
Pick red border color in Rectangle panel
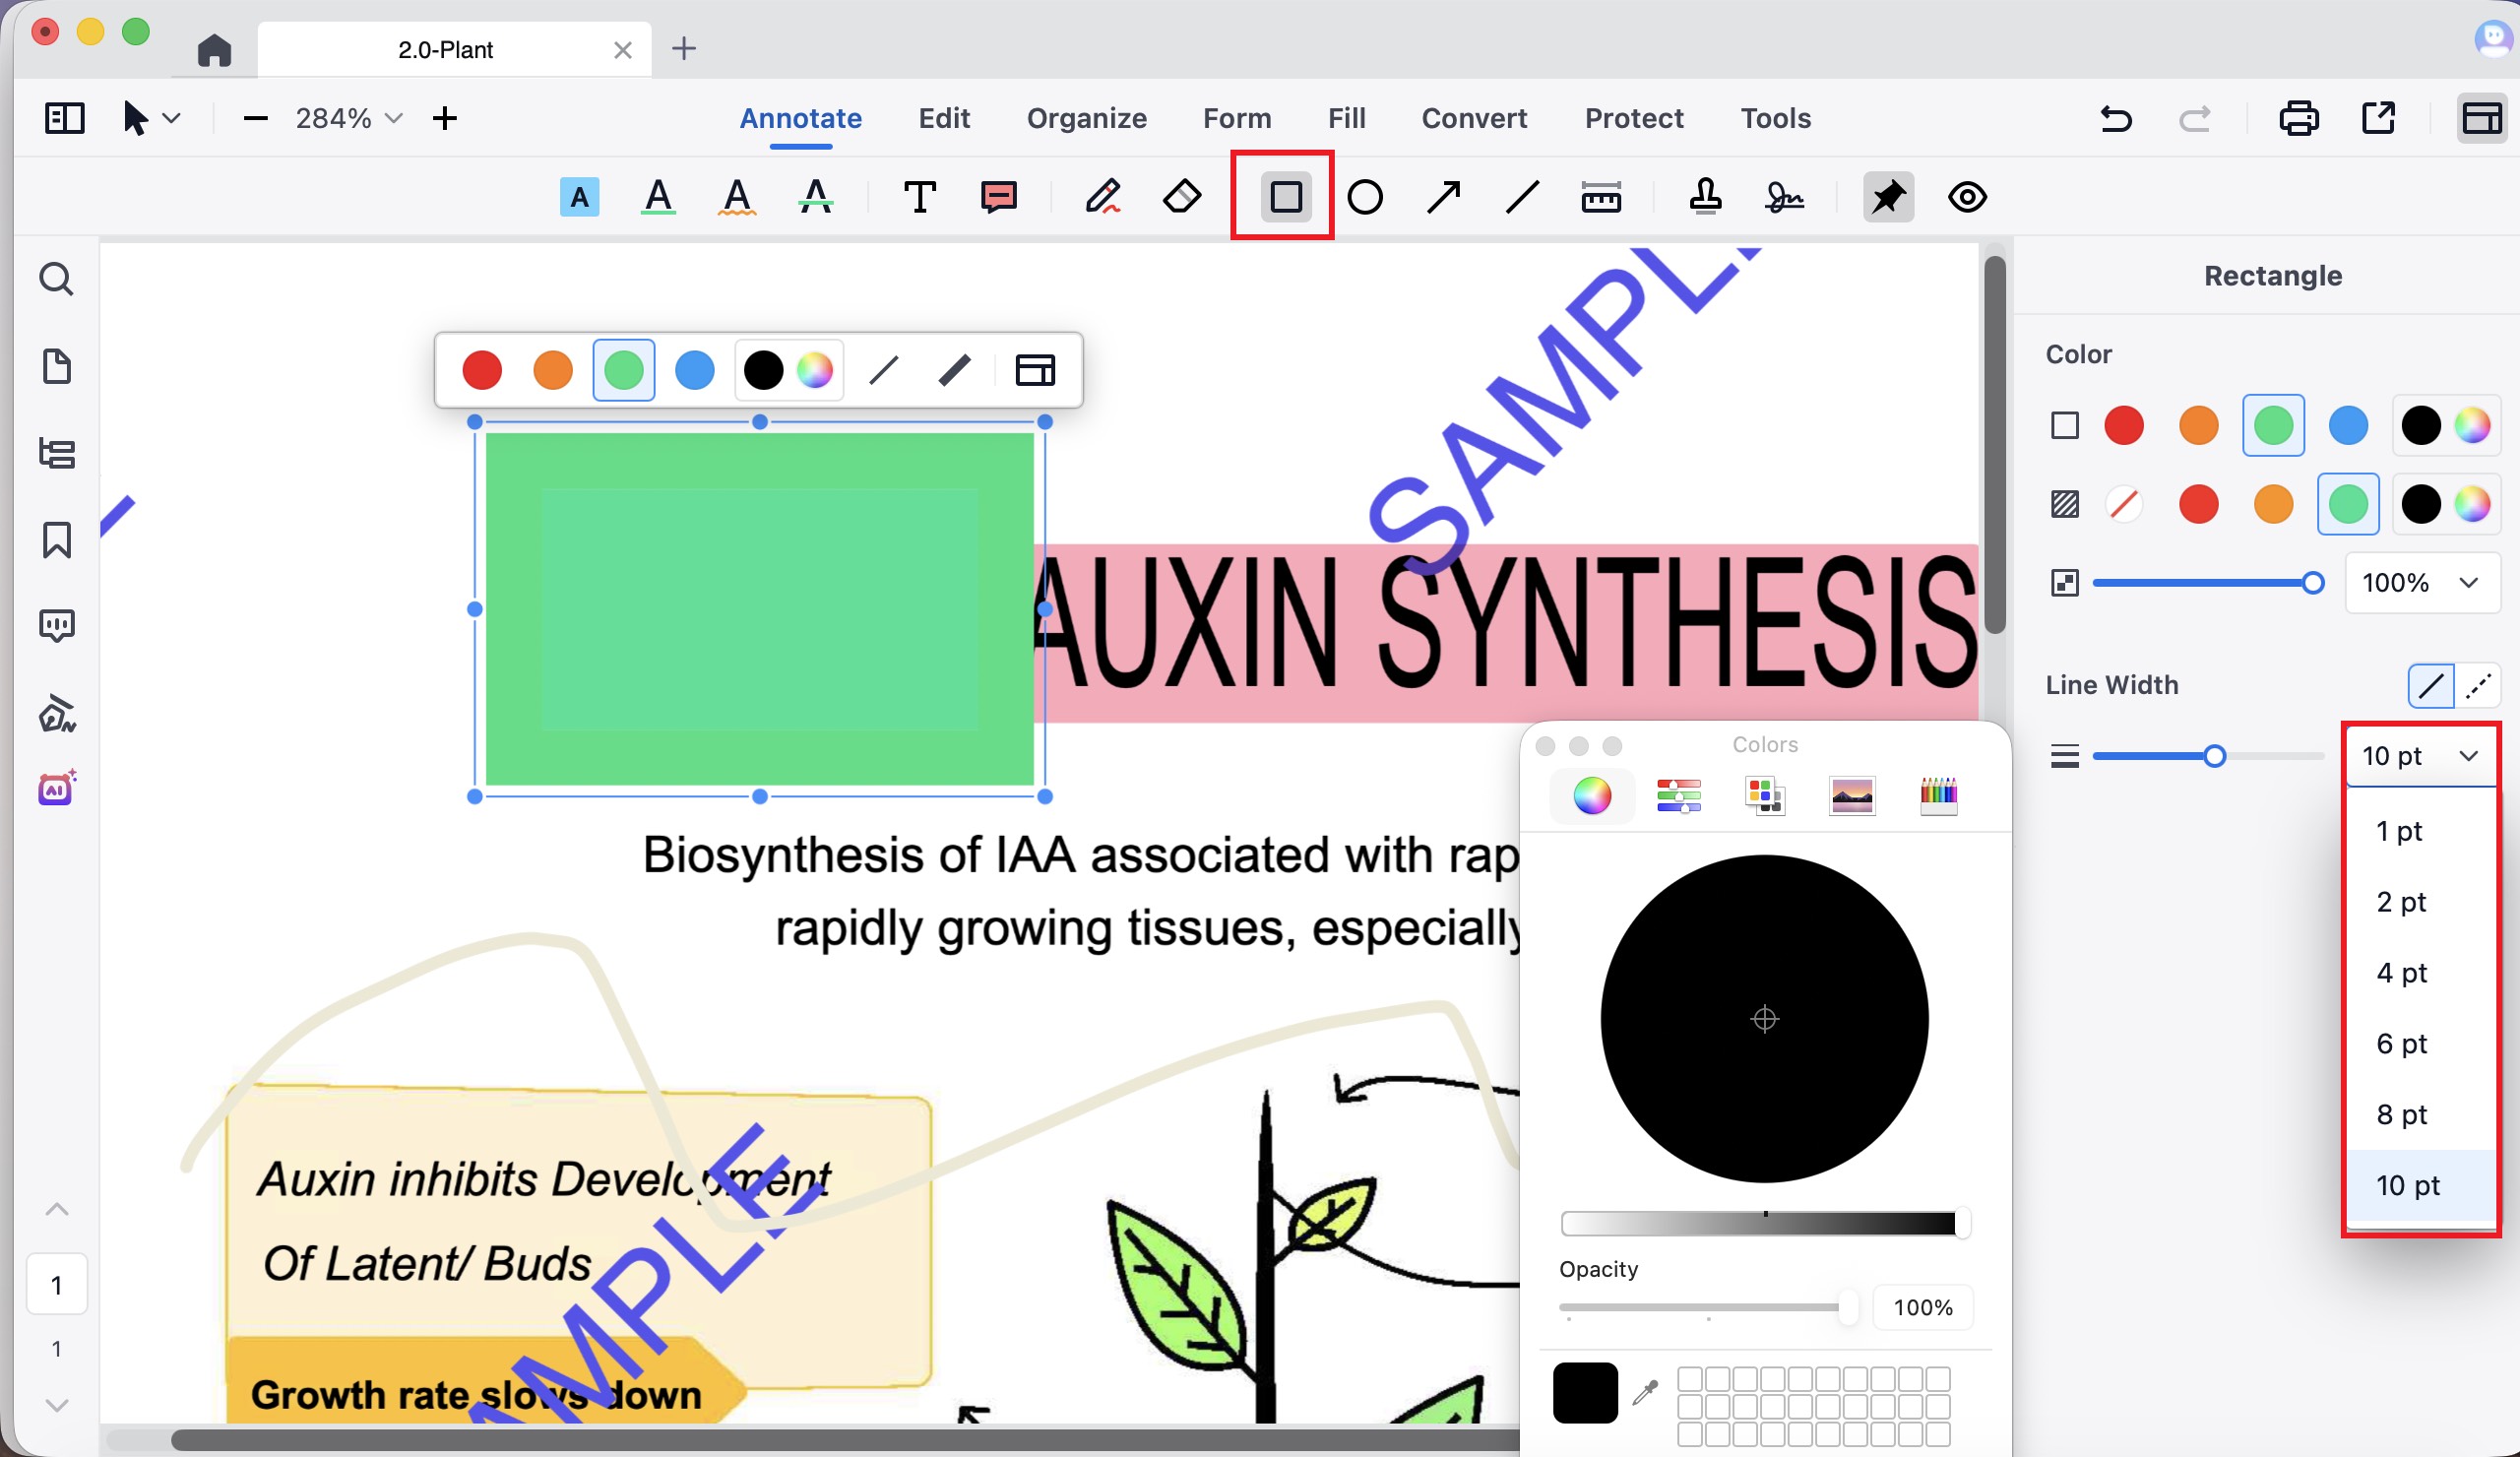2124,426
